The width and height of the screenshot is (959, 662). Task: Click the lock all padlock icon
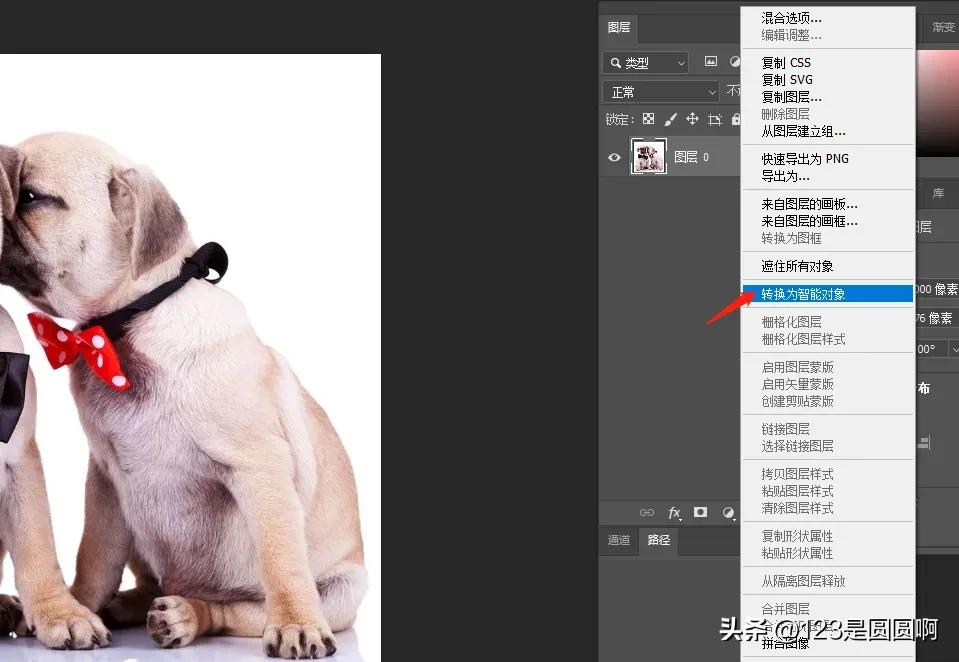tap(737, 118)
